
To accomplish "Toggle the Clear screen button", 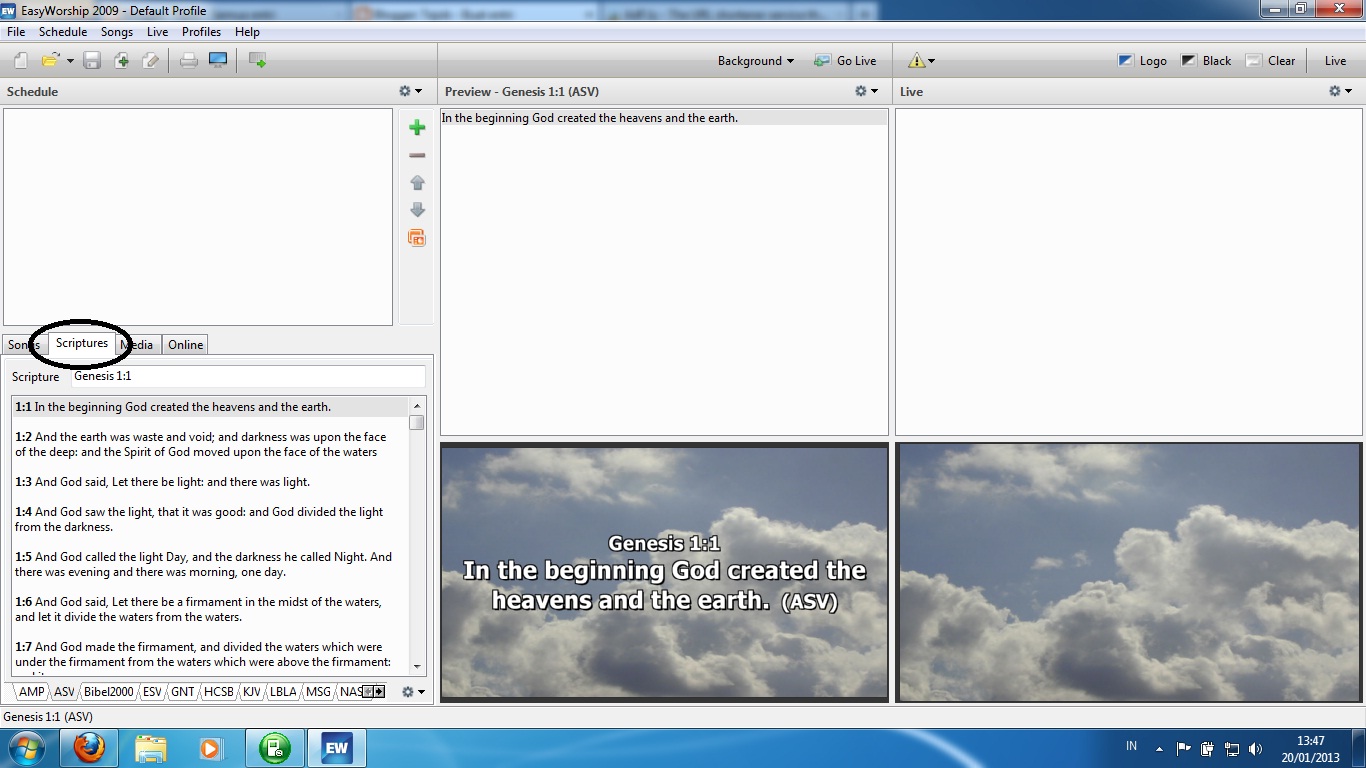I will click(1270, 61).
